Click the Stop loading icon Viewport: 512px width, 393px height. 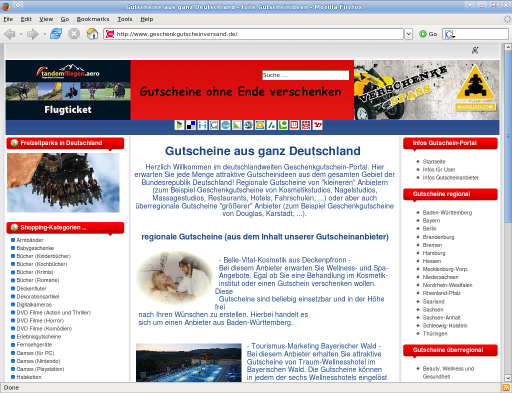pyautogui.click(x=74, y=34)
